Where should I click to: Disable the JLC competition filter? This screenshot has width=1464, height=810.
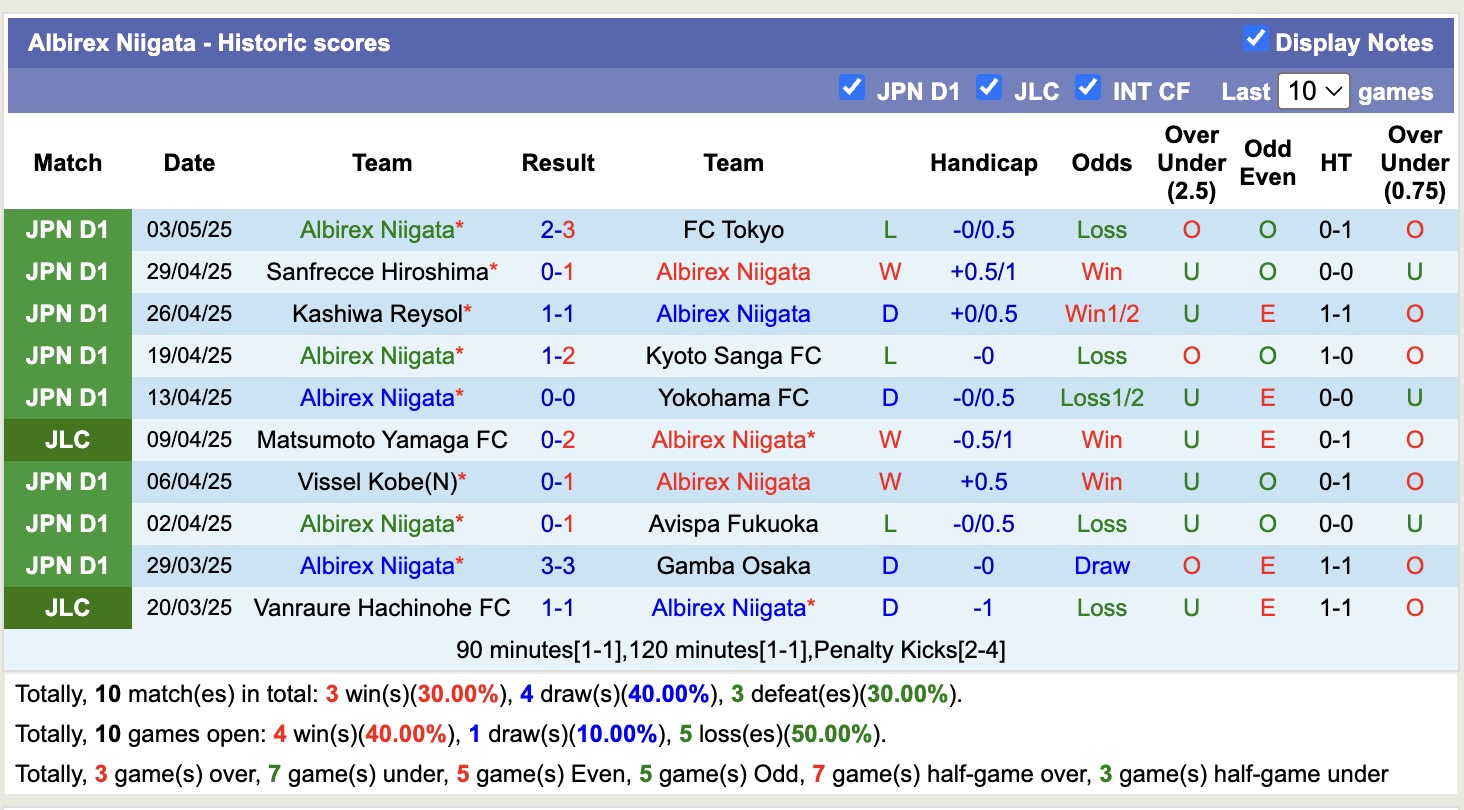click(989, 88)
